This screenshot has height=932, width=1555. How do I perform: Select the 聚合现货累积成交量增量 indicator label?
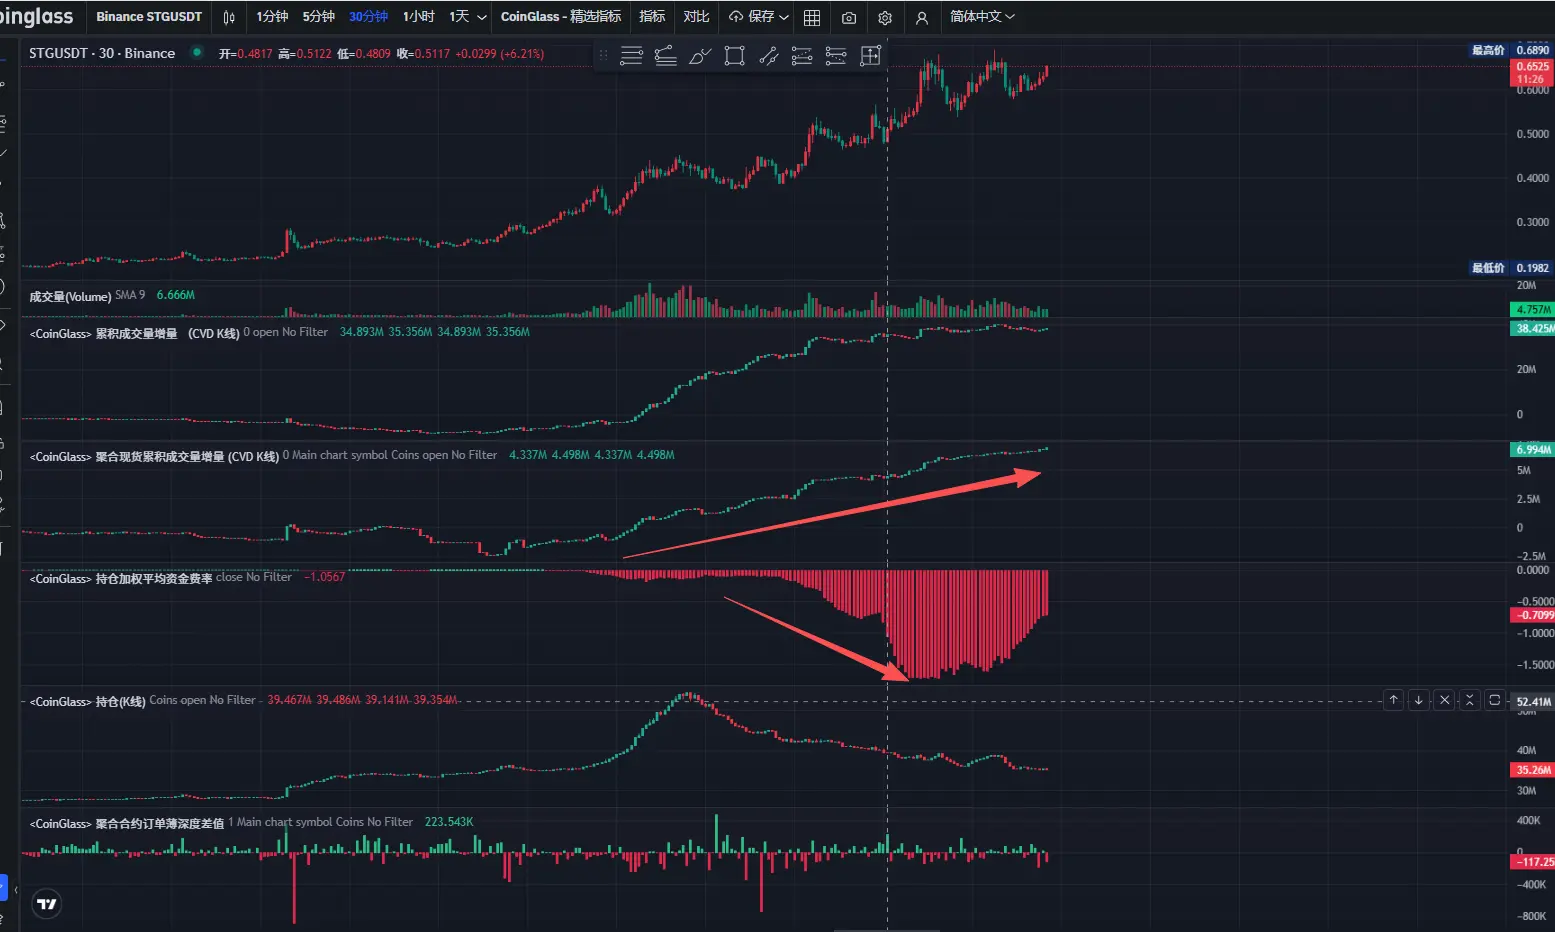click(x=154, y=456)
